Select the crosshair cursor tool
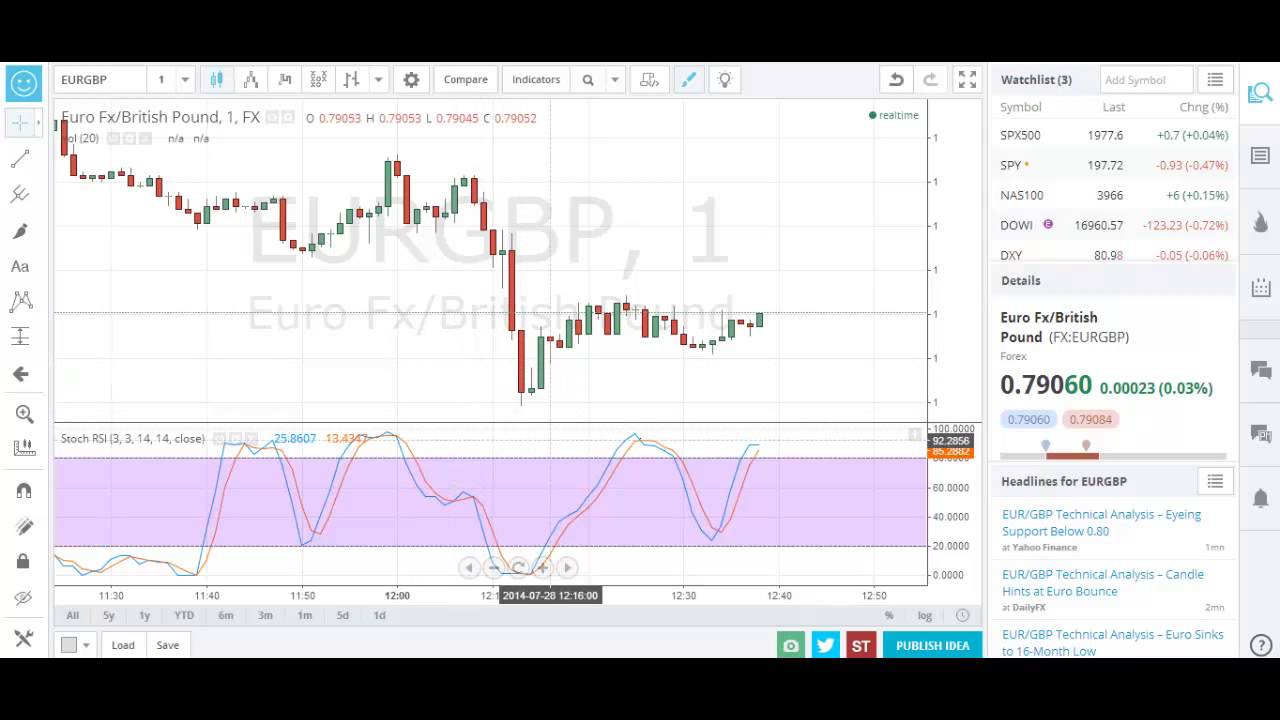 click(x=20, y=123)
